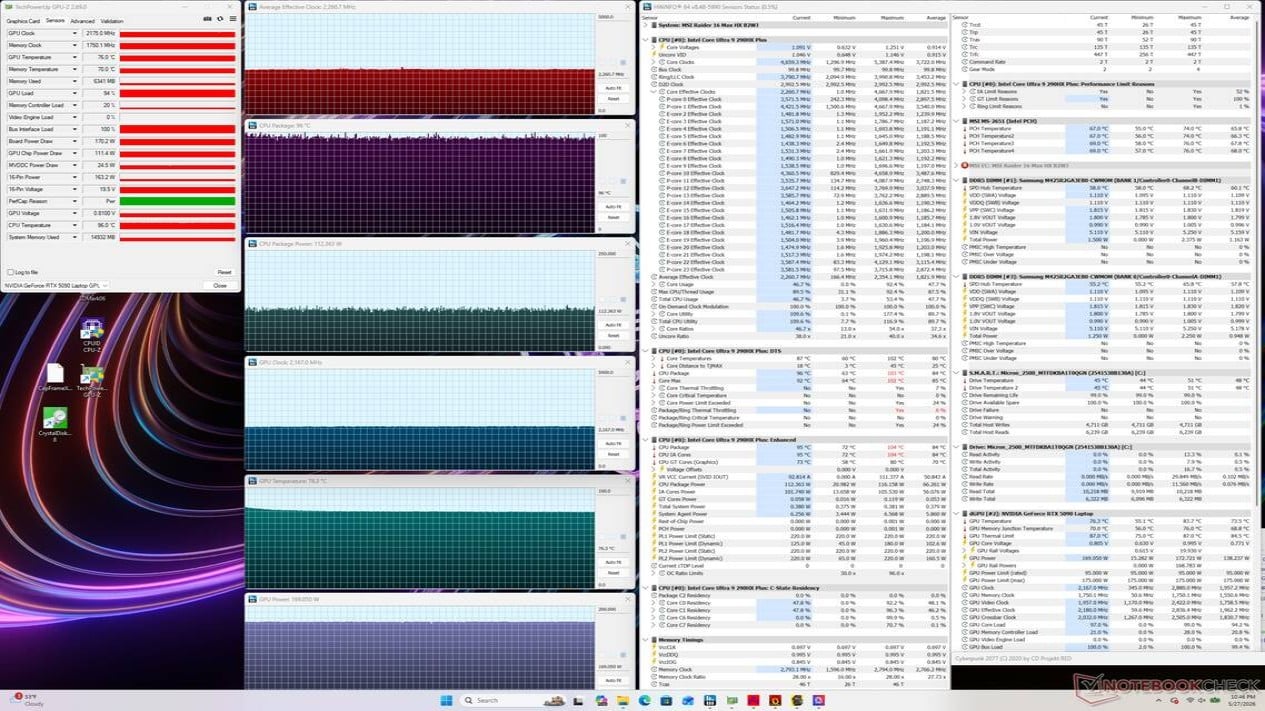Screen dimensions: 1265x711
Task: Select the PCH Temperature2 row
Action: (1107, 136)
